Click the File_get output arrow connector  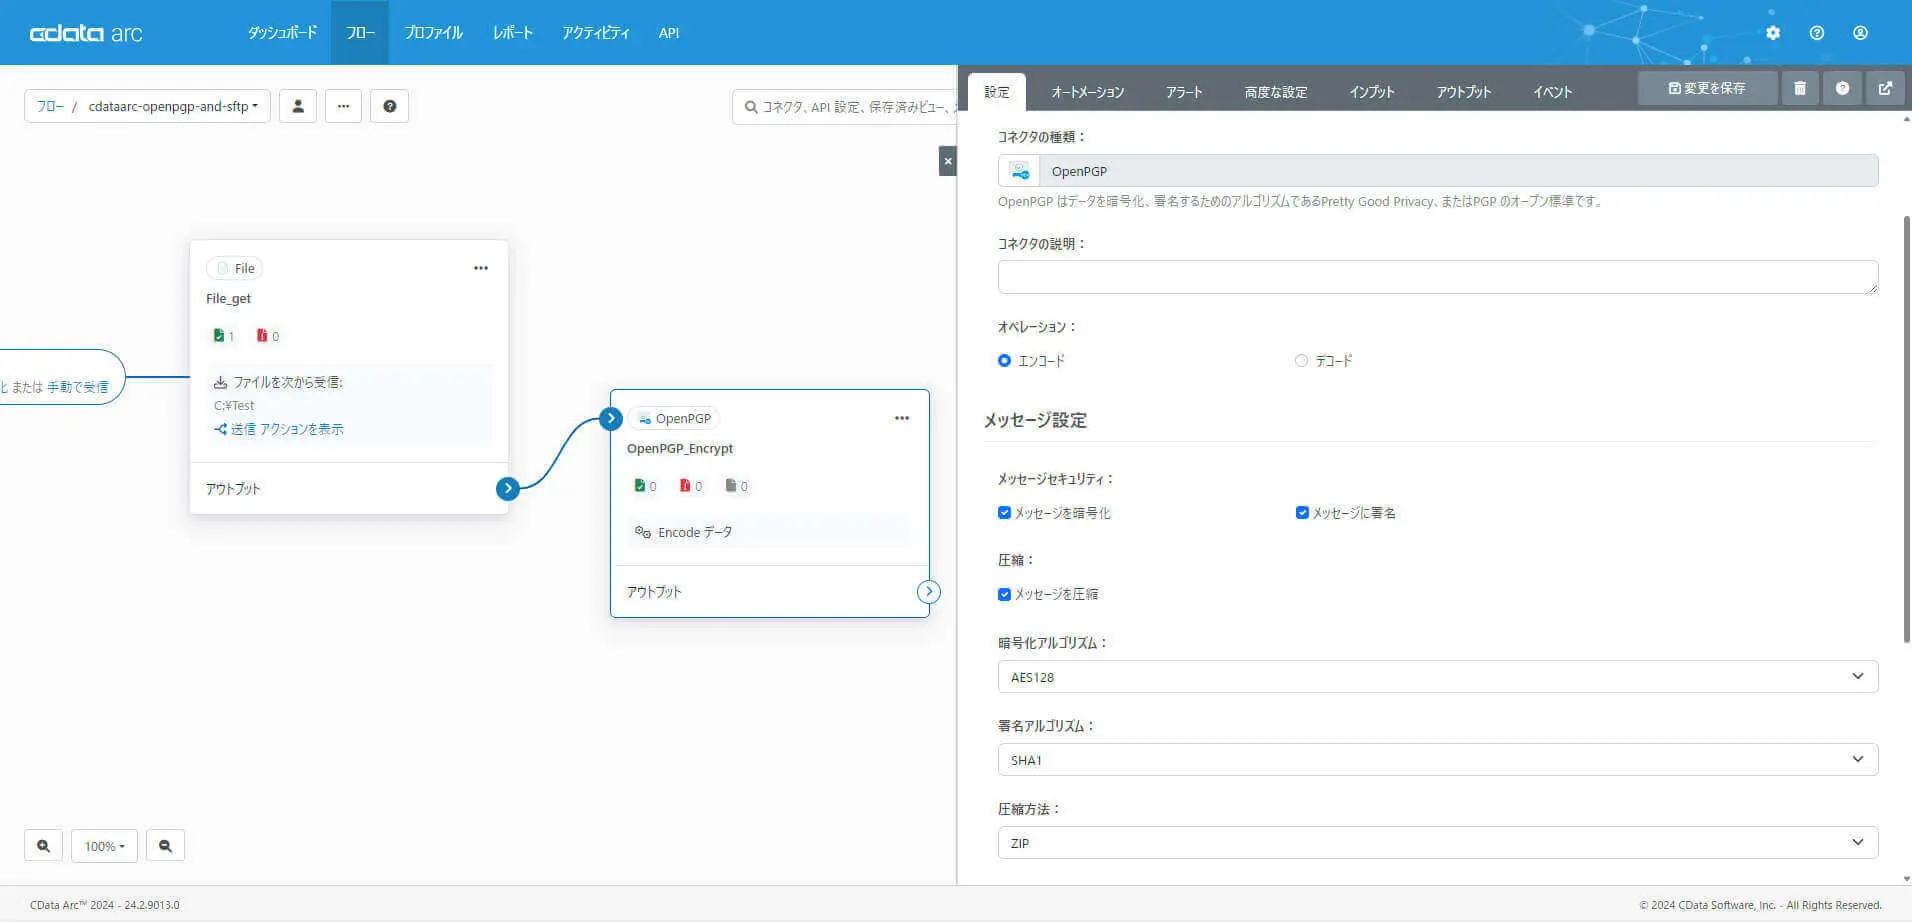pos(508,488)
